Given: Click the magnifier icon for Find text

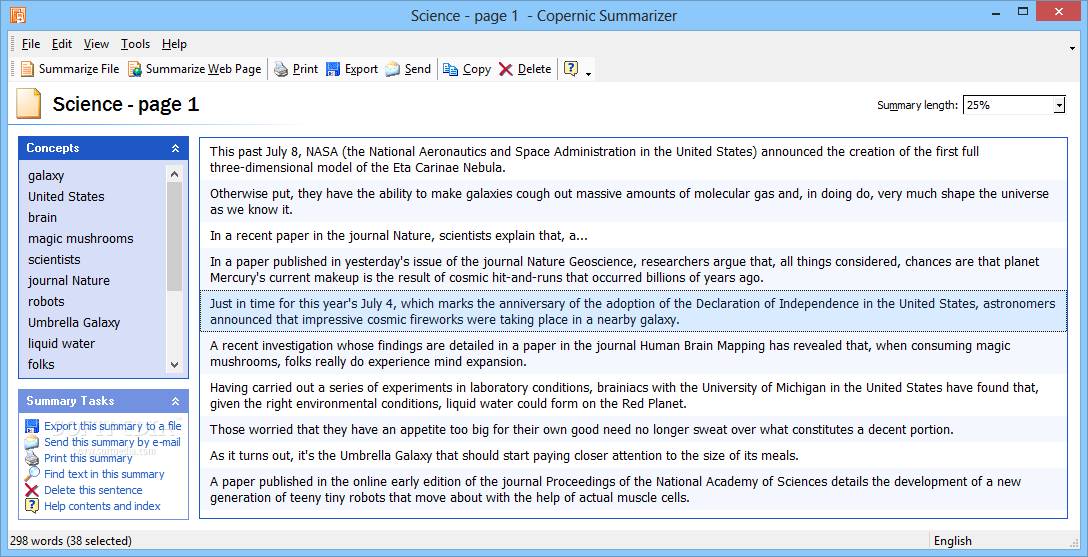Looking at the screenshot, I should 32,474.
